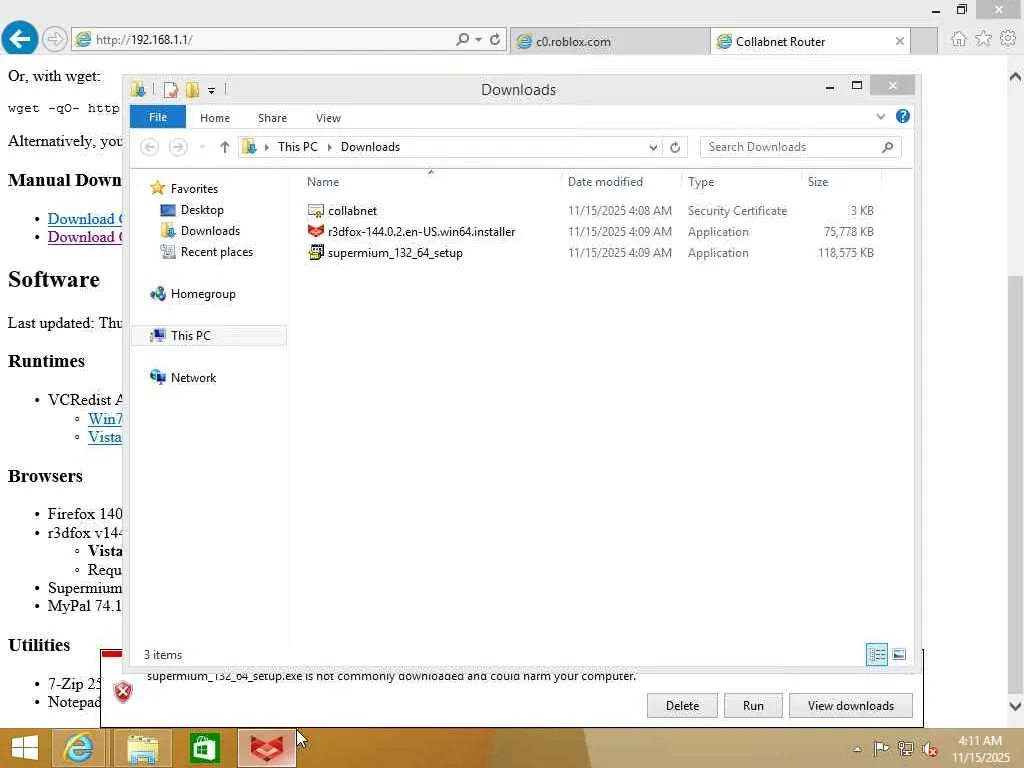Screen dimensions: 1024x768
Task: Click the Explorer forward navigation arrow
Action: pos(178,147)
